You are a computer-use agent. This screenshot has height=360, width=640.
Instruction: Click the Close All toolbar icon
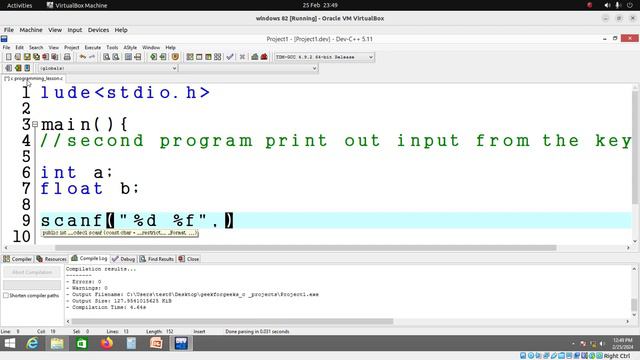(x=54, y=57)
